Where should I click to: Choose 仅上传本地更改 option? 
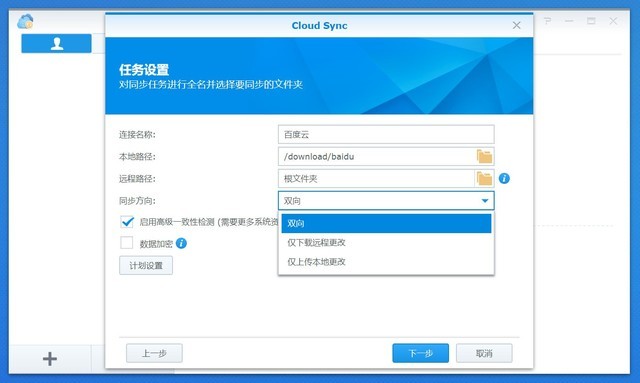(386, 262)
